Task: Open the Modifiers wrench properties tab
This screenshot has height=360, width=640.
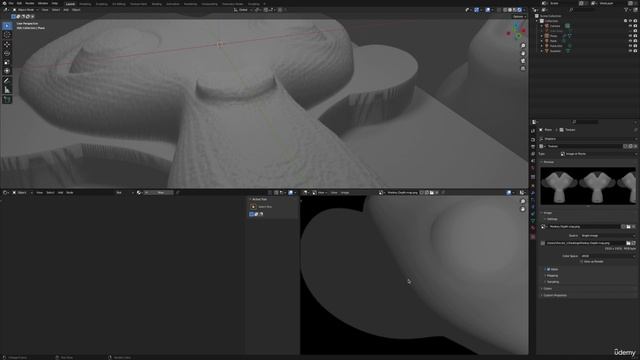Action: click(533, 192)
